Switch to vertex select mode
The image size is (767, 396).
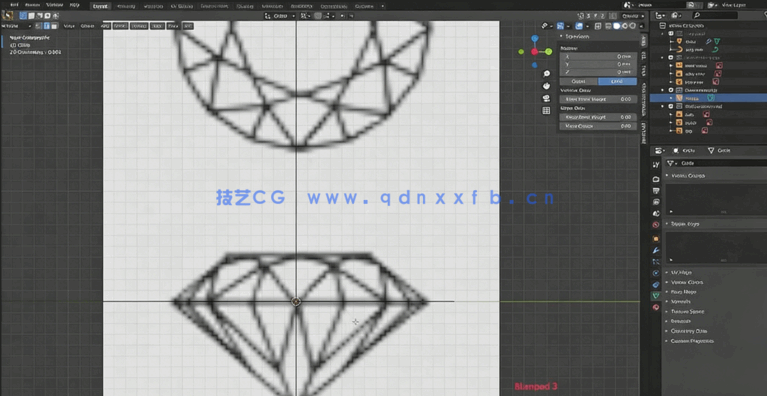coord(39,26)
